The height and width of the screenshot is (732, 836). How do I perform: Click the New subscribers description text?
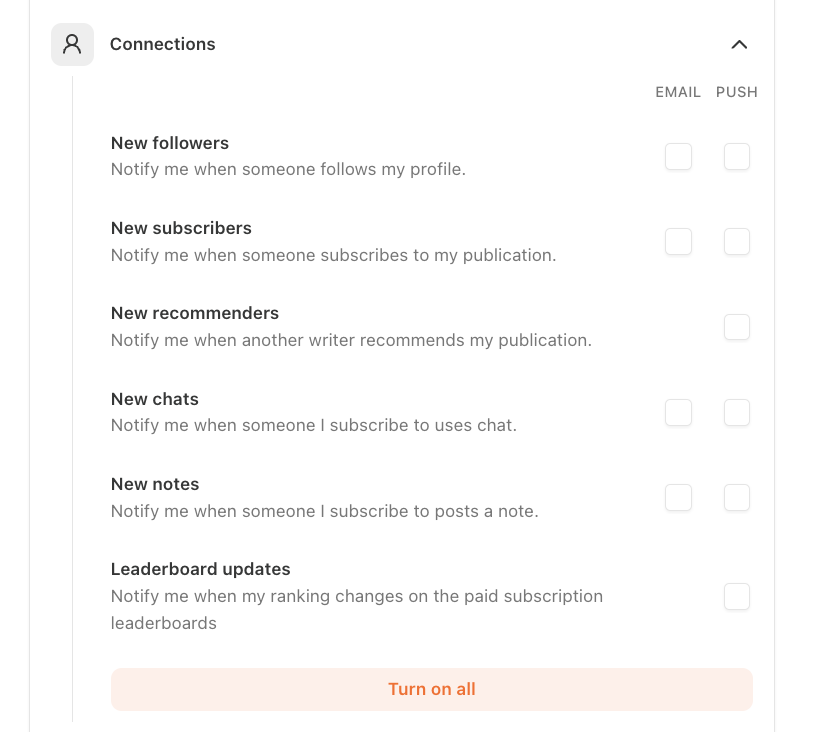pos(333,255)
